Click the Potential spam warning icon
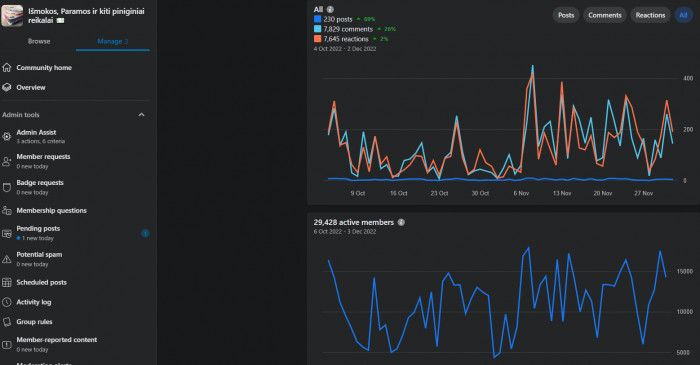Image resolution: width=700 pixels, height=365 pixels. (x=6, y=259)
